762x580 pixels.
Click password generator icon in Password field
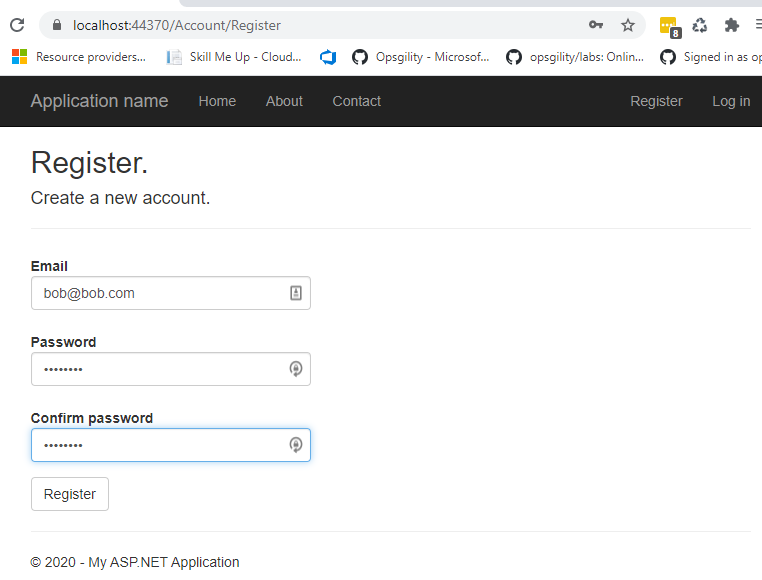pos(296,369)
